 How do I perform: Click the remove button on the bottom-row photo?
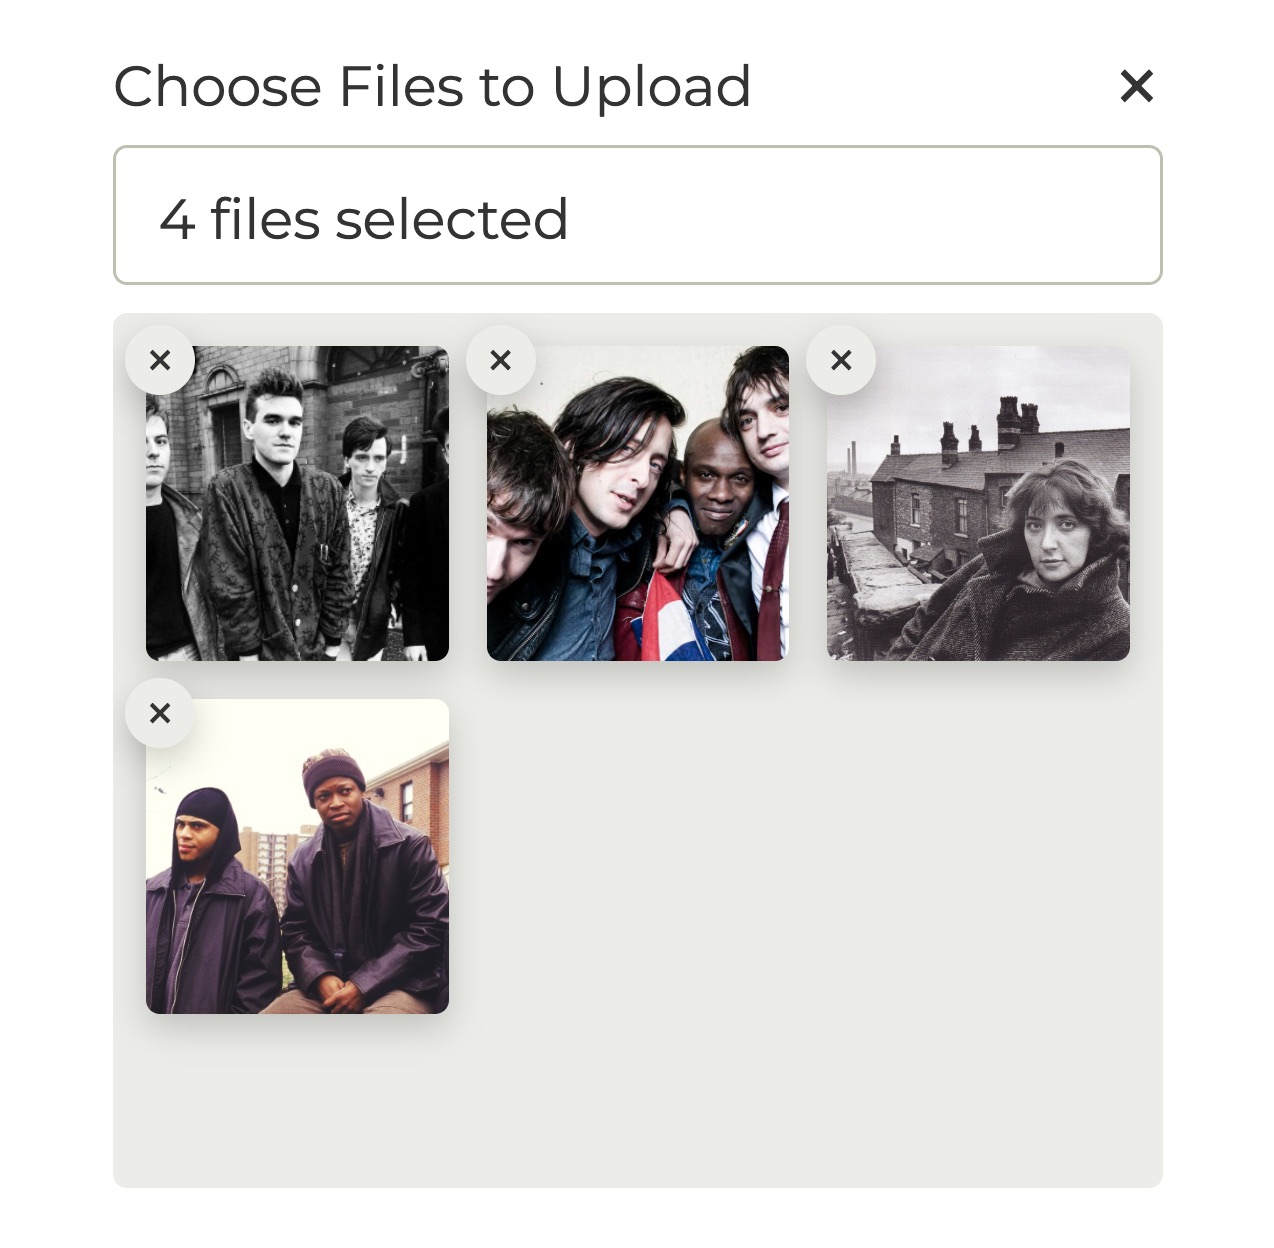click(160, 713)
